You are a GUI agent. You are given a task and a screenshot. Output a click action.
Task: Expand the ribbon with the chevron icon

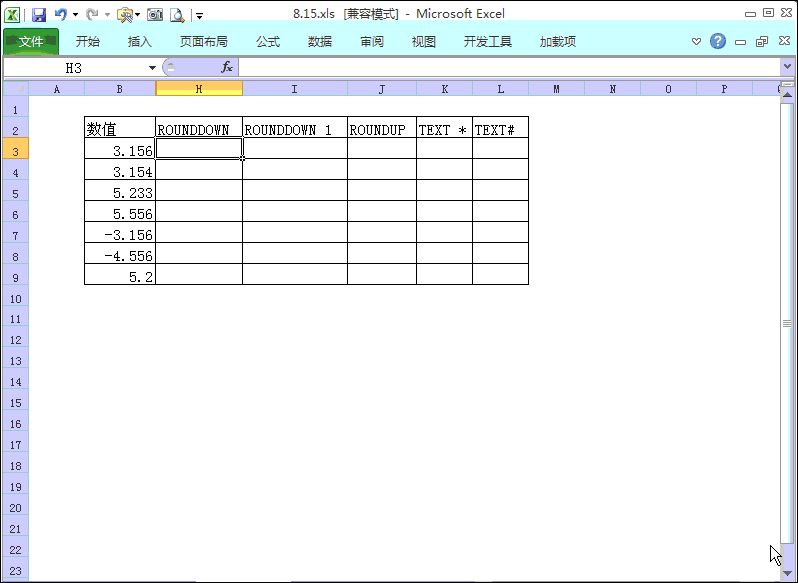(x=696, y=42)
